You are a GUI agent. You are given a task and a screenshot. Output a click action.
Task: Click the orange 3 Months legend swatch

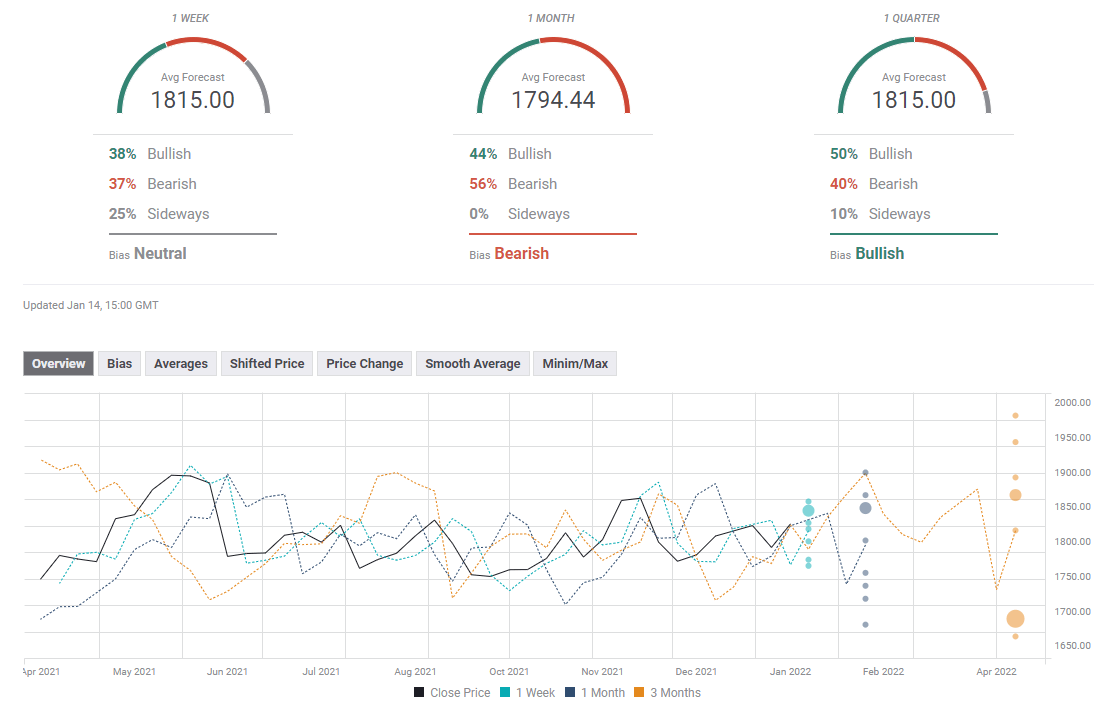coord(642,693)
